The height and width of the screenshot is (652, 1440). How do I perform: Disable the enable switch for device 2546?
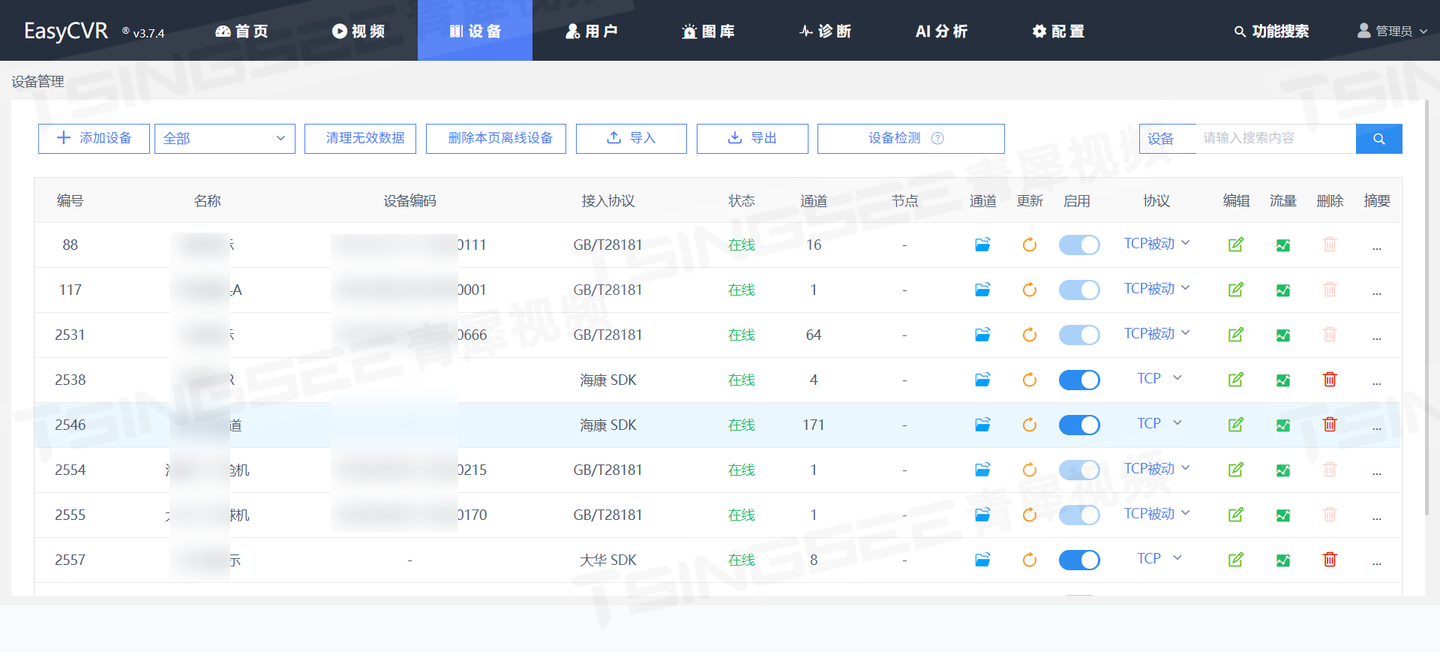[x=1079, y=425]
